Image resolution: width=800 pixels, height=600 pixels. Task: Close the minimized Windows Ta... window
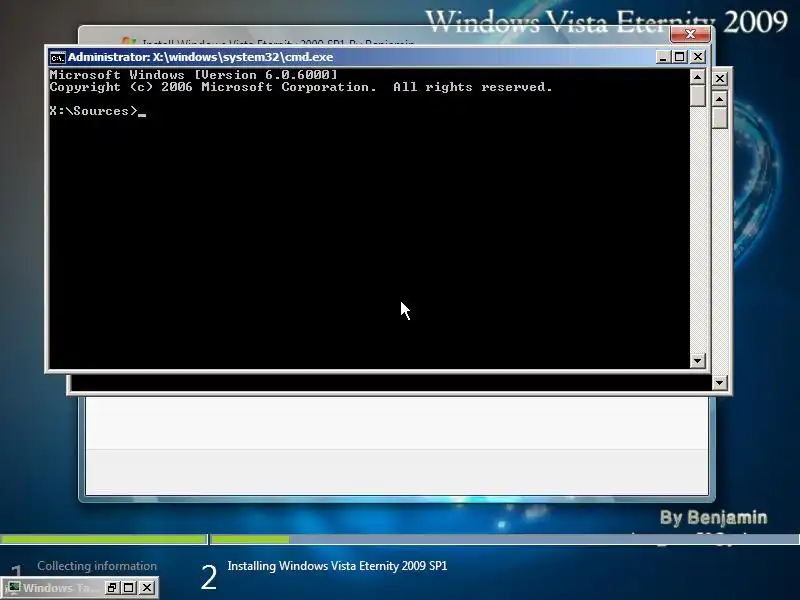click(147, 588)
